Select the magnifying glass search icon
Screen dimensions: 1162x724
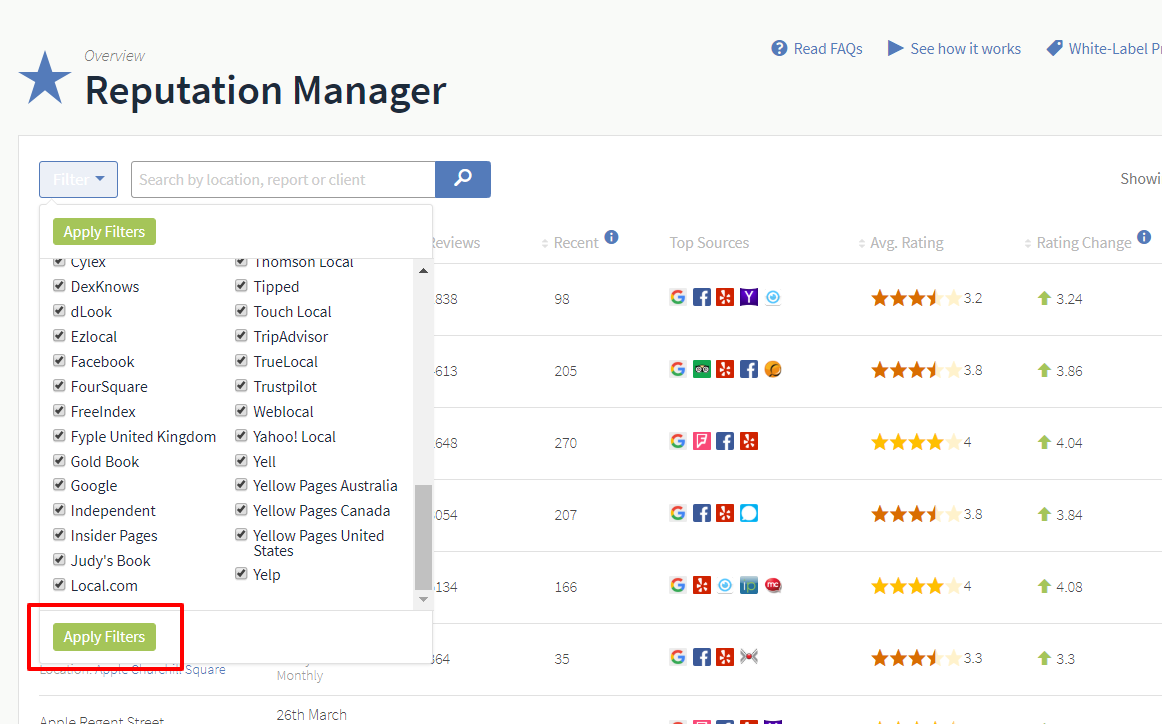tap(462, 179)
